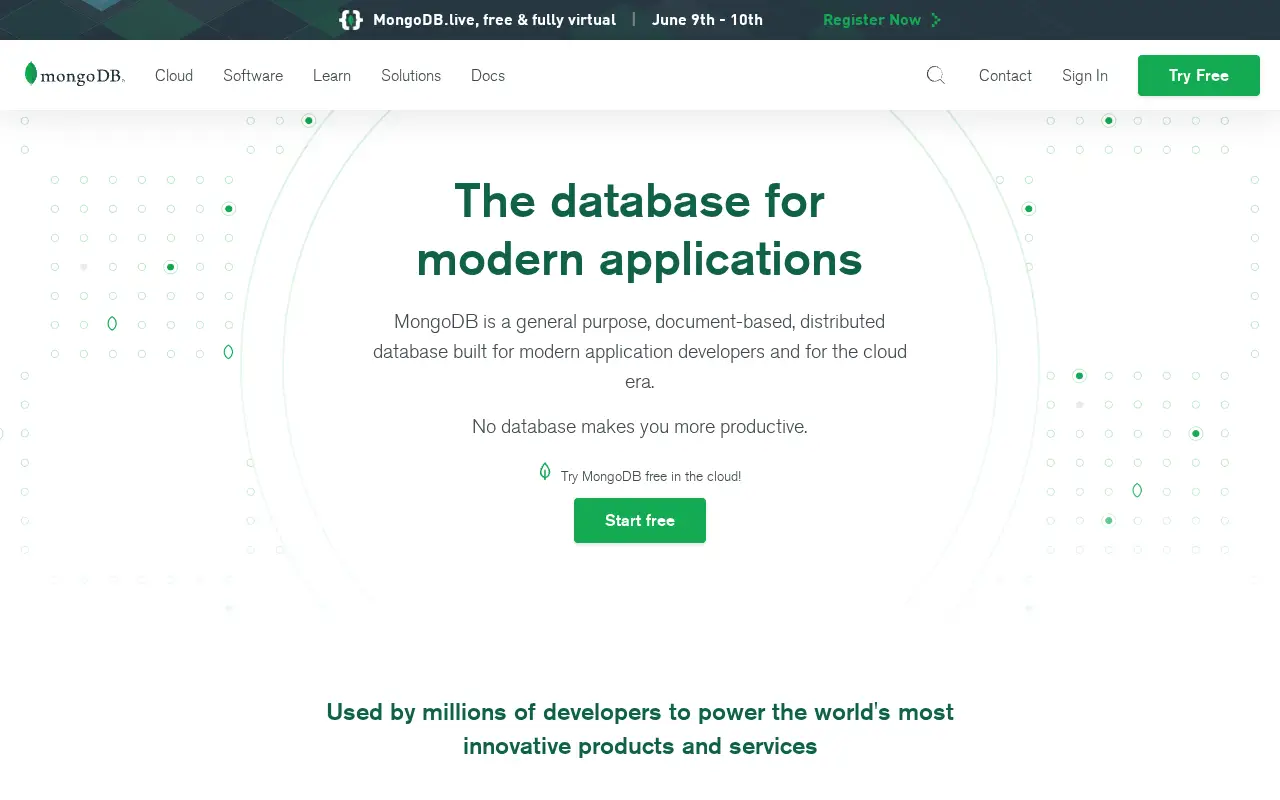Open the Docs menu

tap(488, 76)
